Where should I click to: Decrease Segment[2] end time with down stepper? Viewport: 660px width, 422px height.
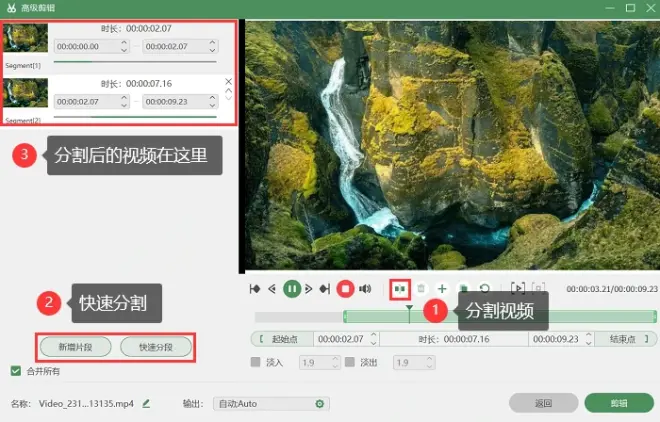213,106
